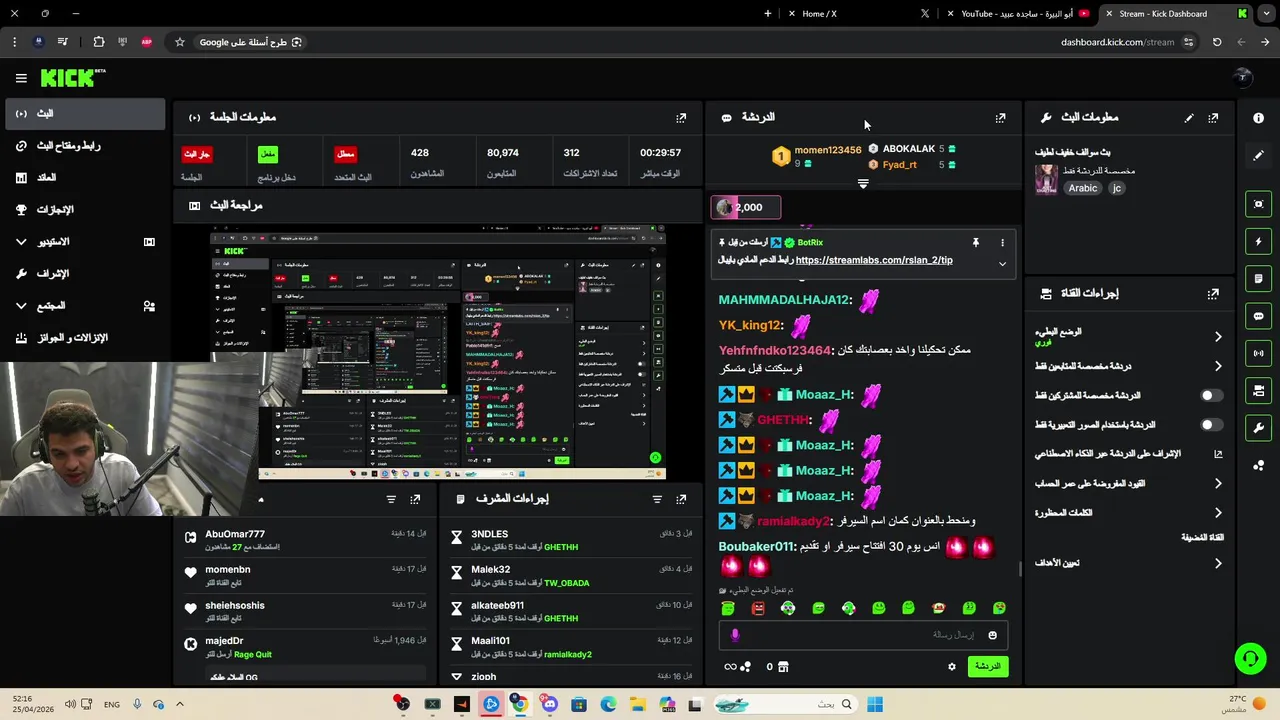Click the stream category cover image
This screenshot has width=1280, height=720.
(x=1047, y=179)
